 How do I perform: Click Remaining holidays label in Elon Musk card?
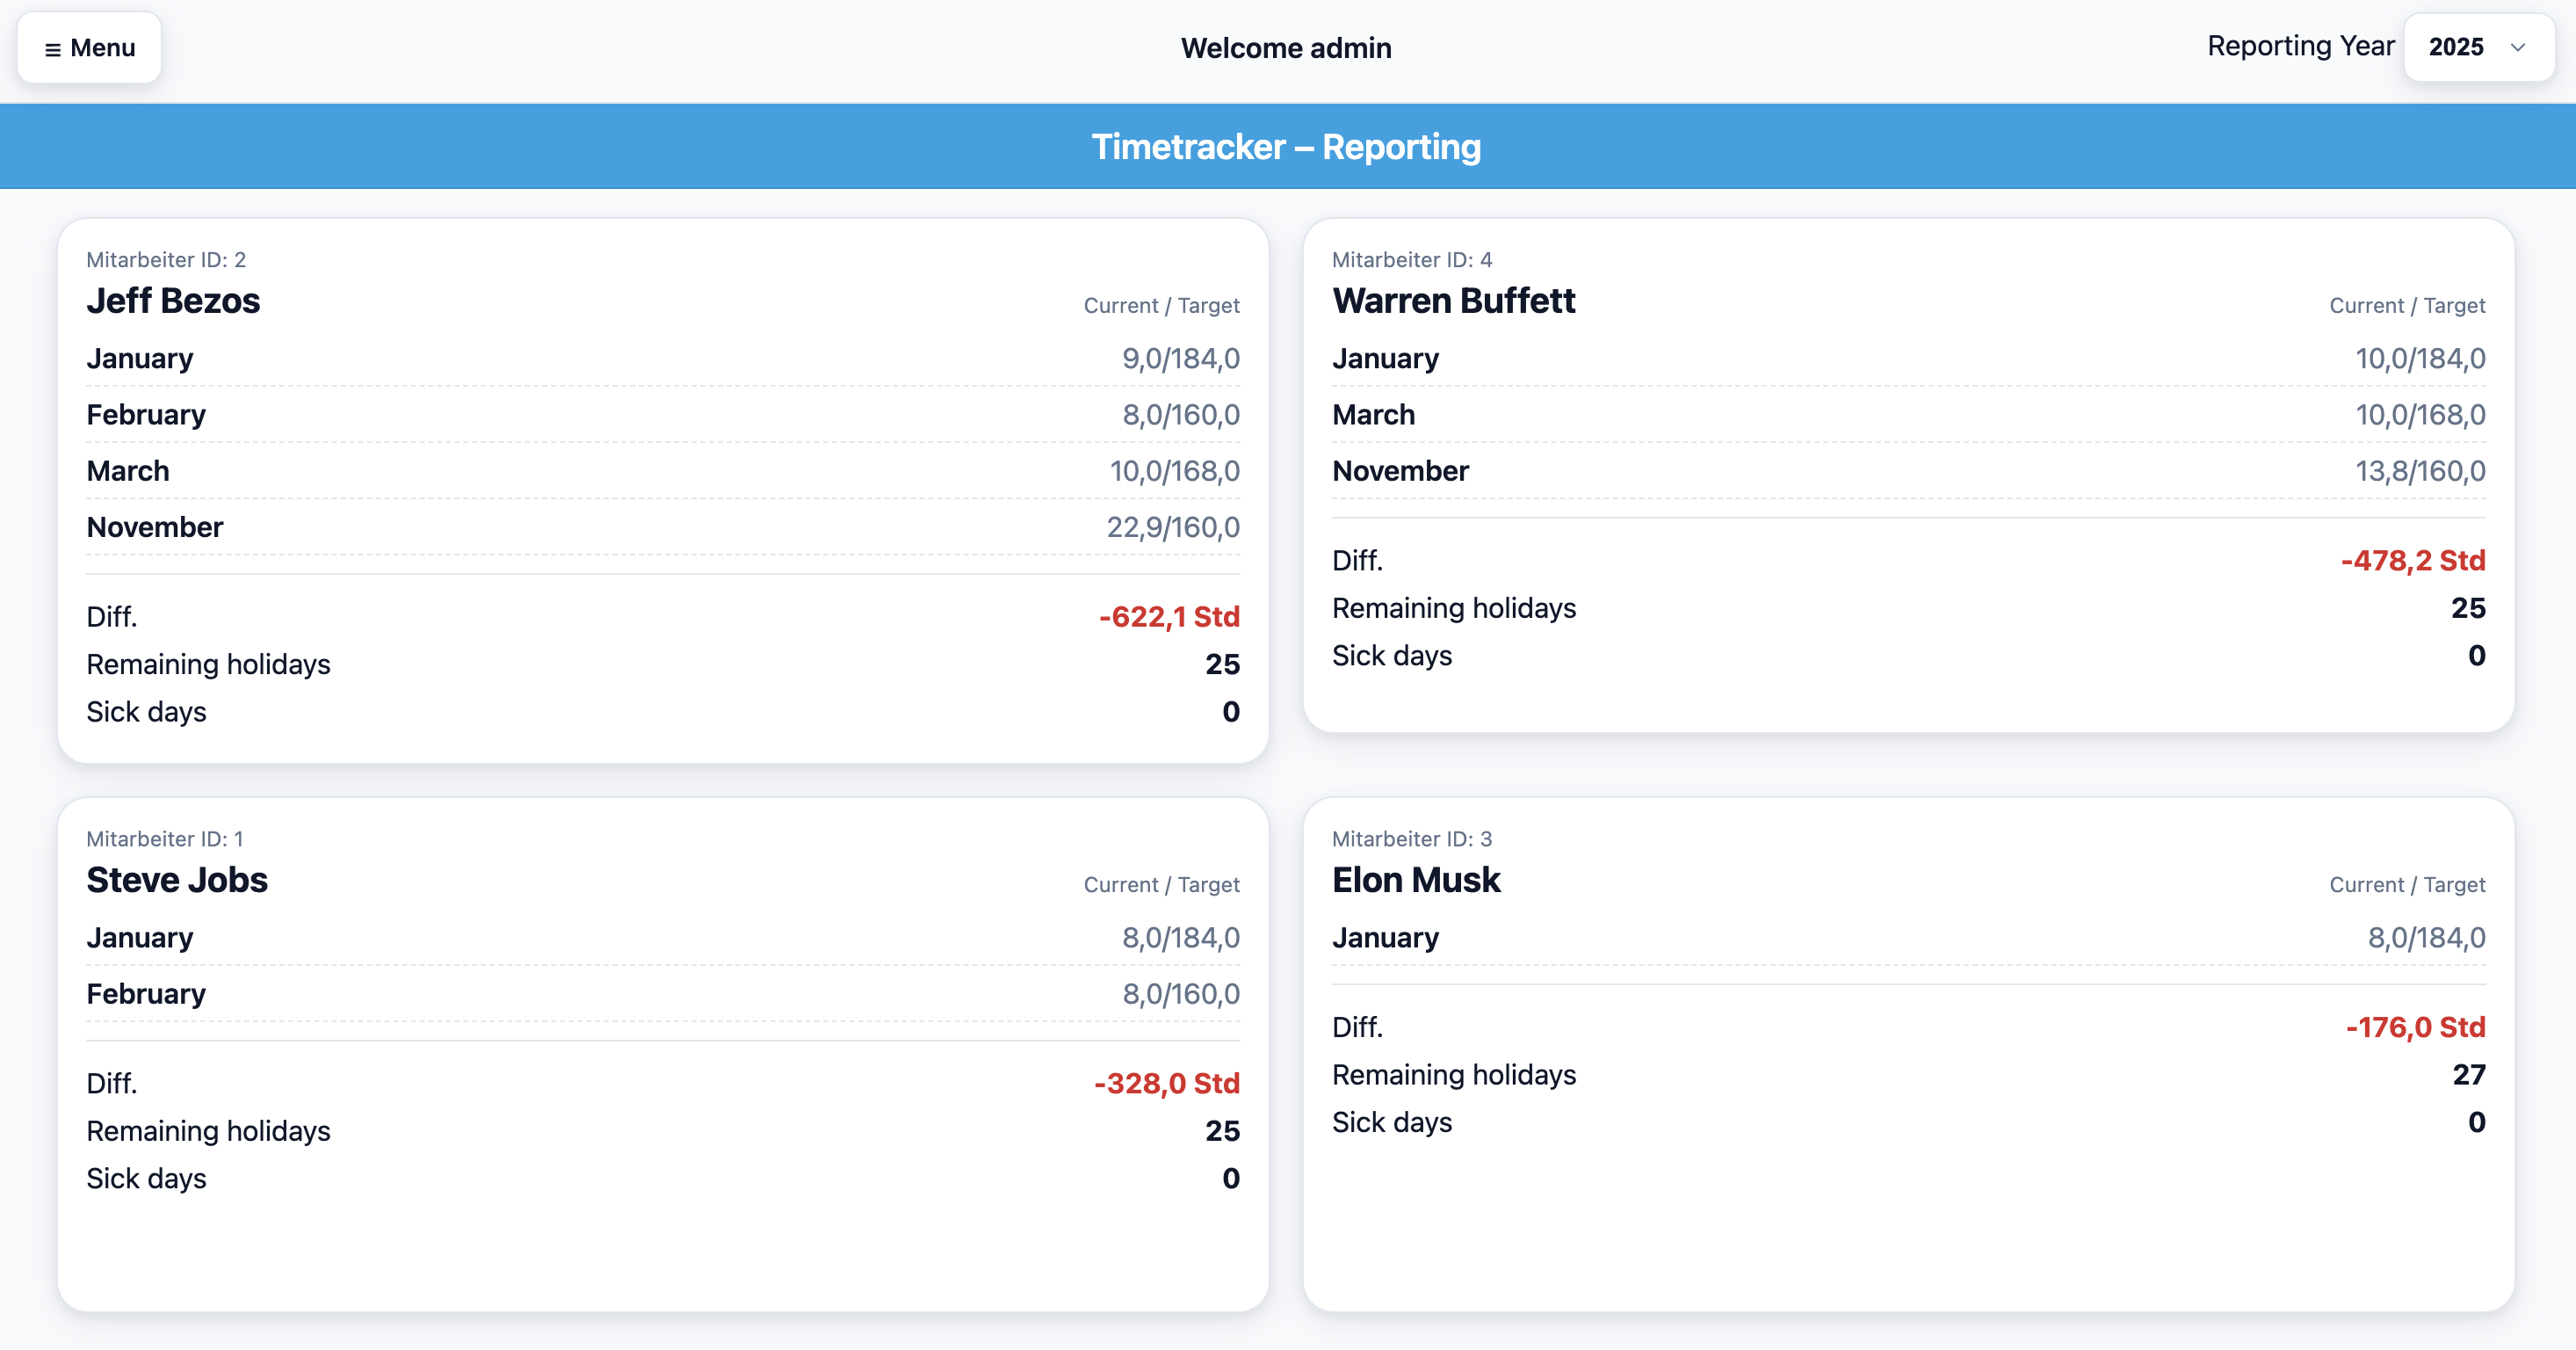(x=1454, y=1075)
